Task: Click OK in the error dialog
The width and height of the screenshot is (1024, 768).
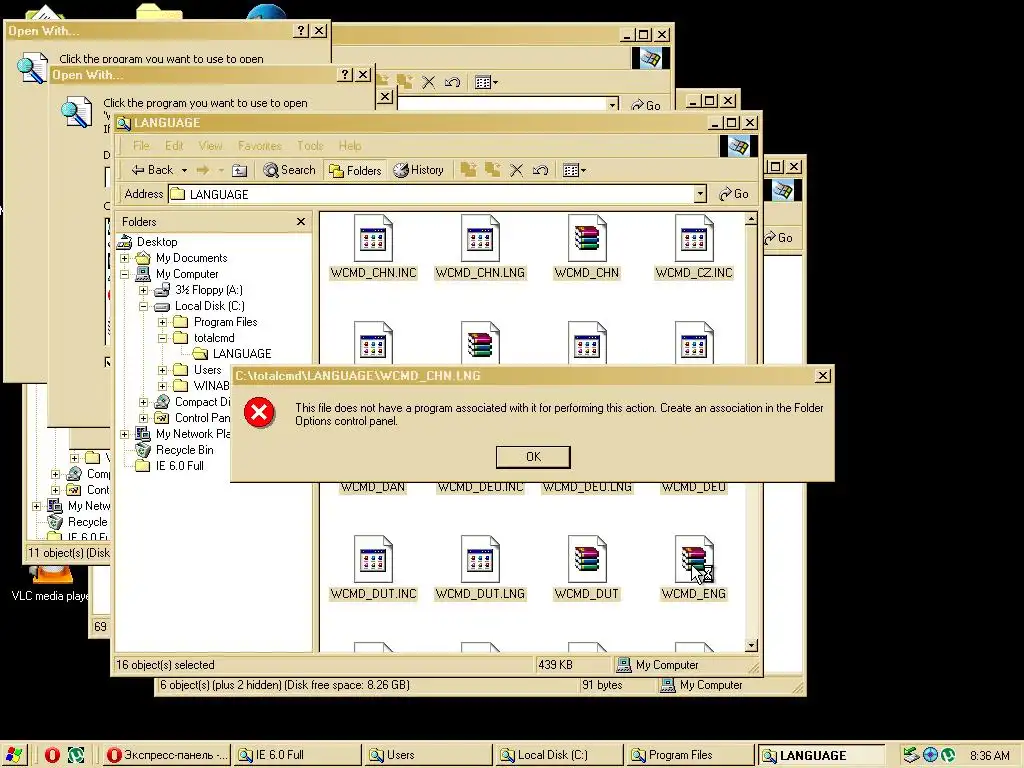Action: [x=533, y=456]
